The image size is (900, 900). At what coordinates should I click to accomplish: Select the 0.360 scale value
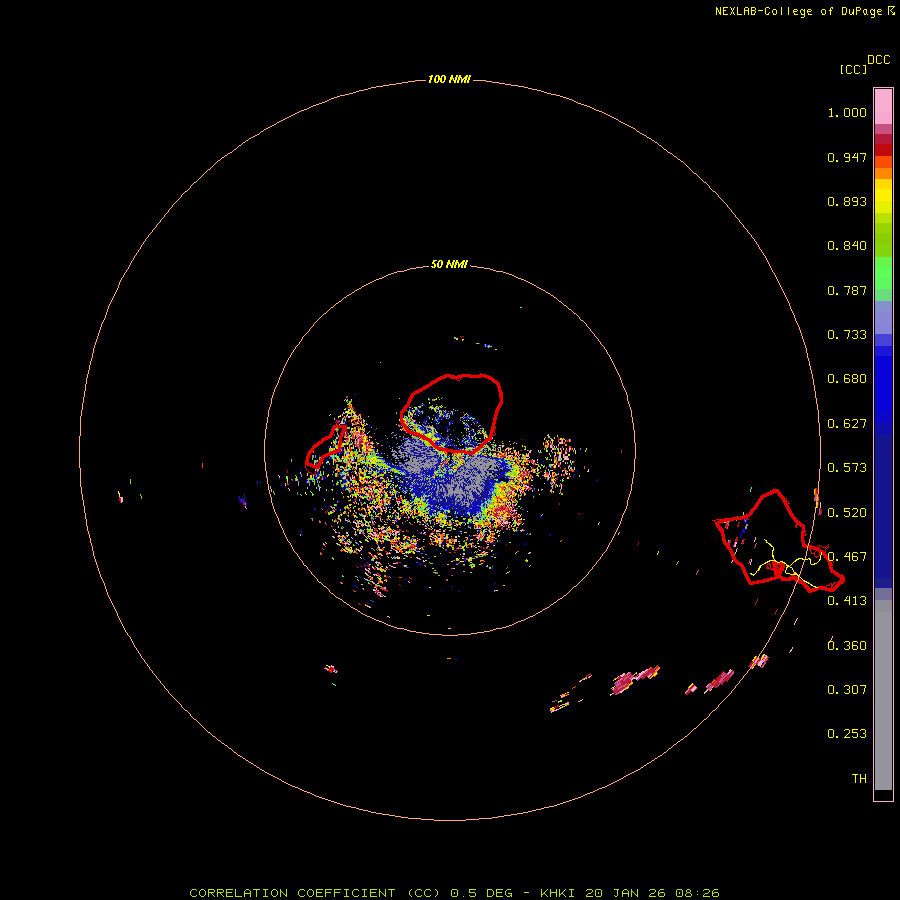[x=847, y=646]
